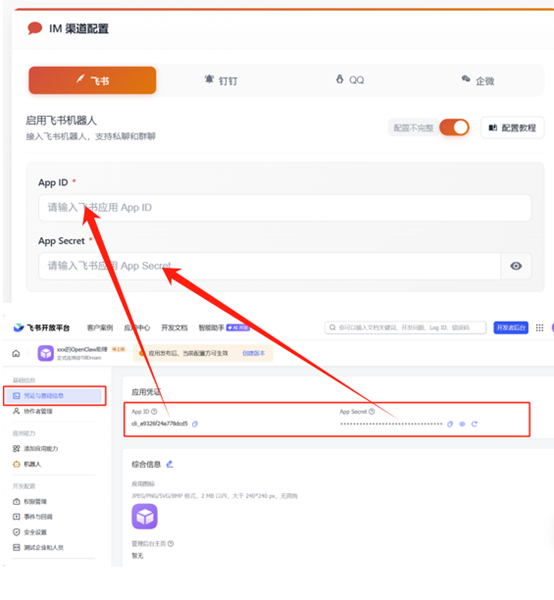Screen dimensions: 554x600
Task: Click the 创建版本 link in banner
Action: click(254, 353)
